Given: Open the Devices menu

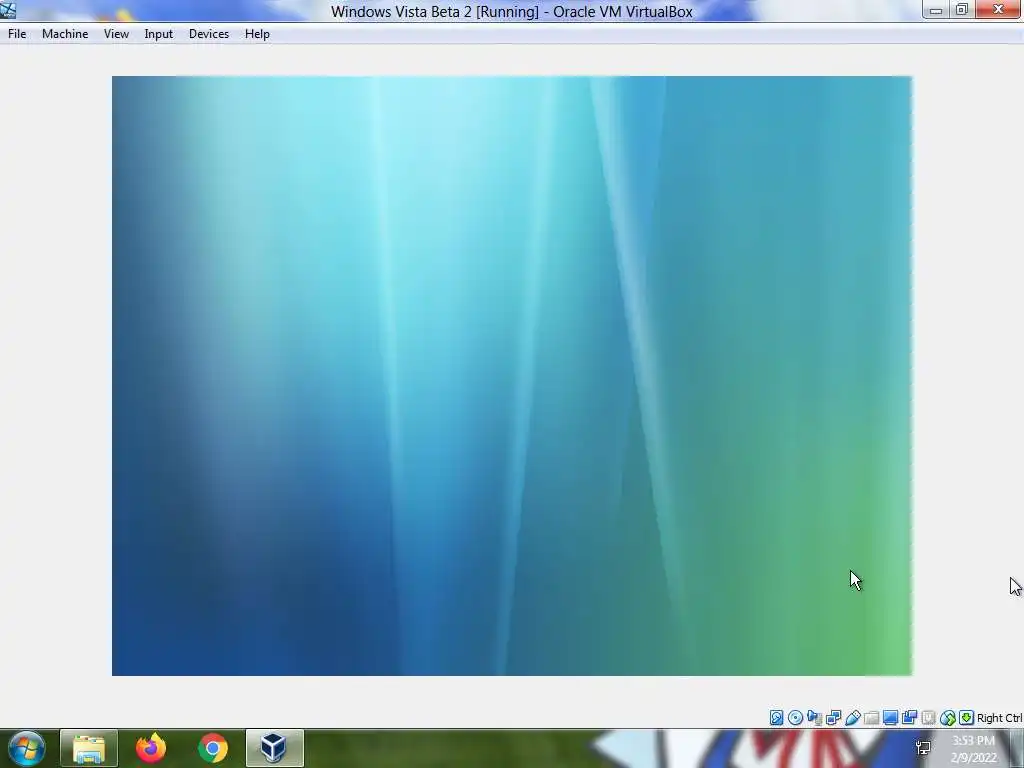Looking at the screenshot, I should click(209, 34).
